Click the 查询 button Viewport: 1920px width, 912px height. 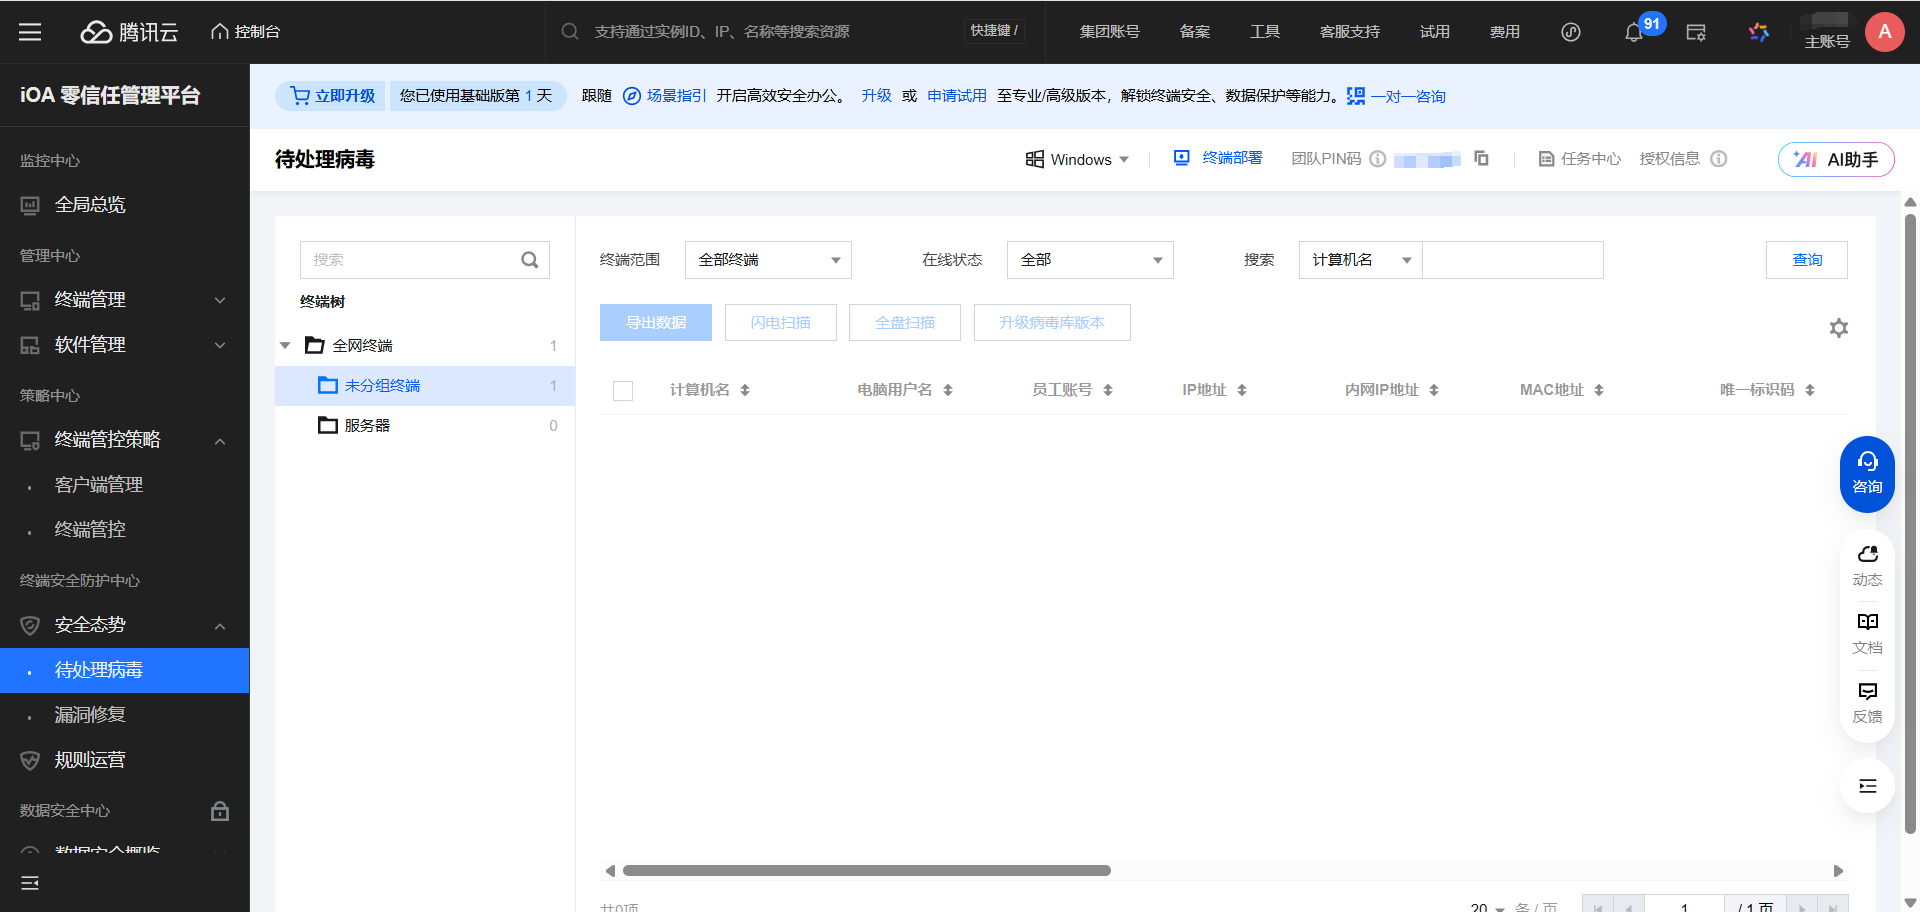pos(1806,260)
